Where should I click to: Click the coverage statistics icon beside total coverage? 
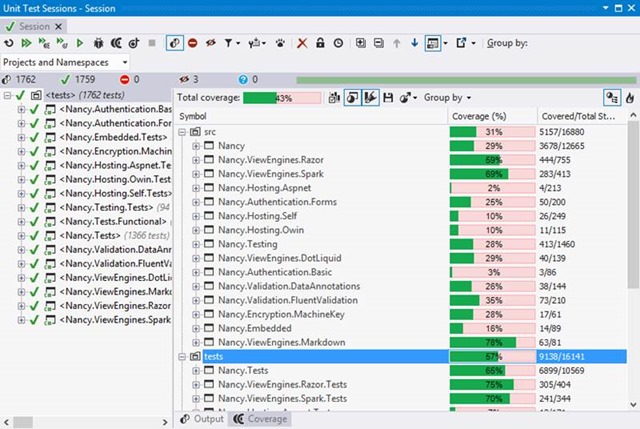[334, 98]
